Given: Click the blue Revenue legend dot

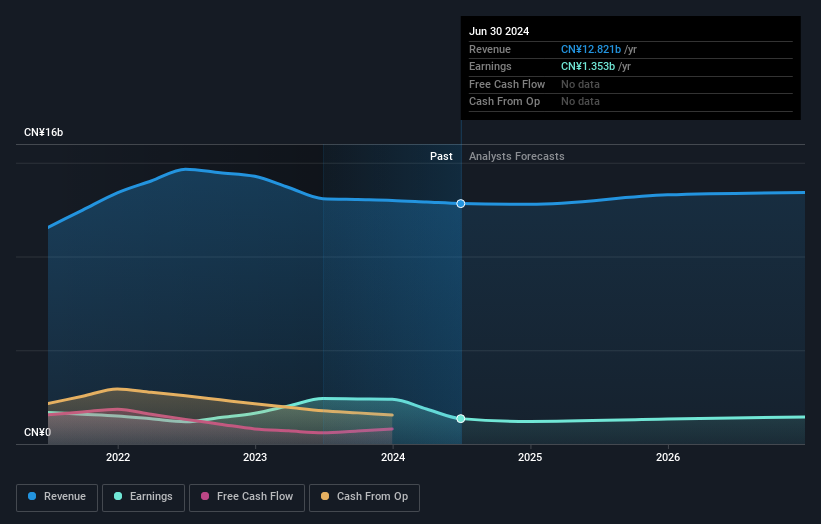Looking at the screenshot, I should click(32, 496).
